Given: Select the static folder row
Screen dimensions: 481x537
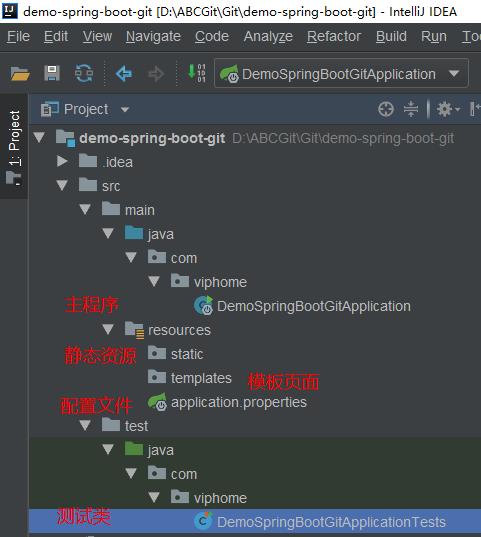Looking at the screenshot, I should [x=187, y=354].
